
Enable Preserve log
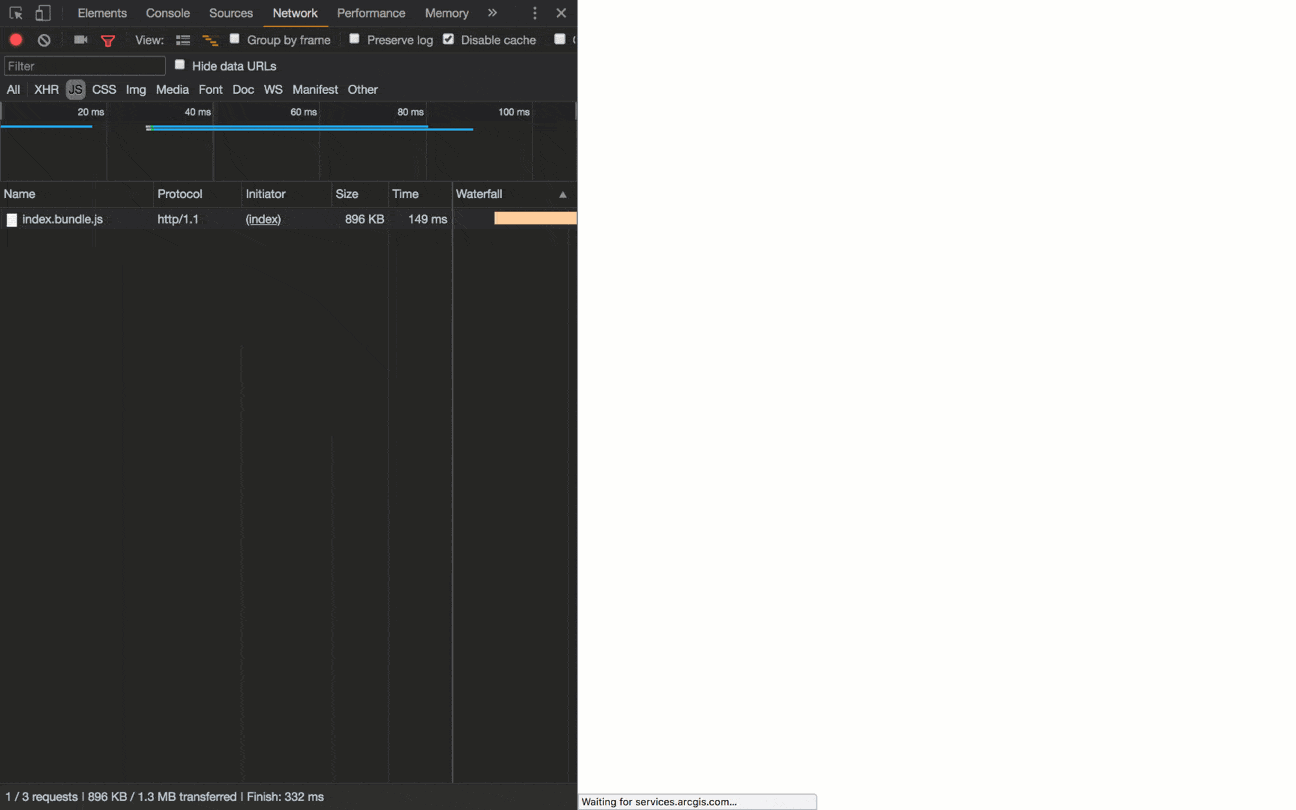click(x=354, y=39)
